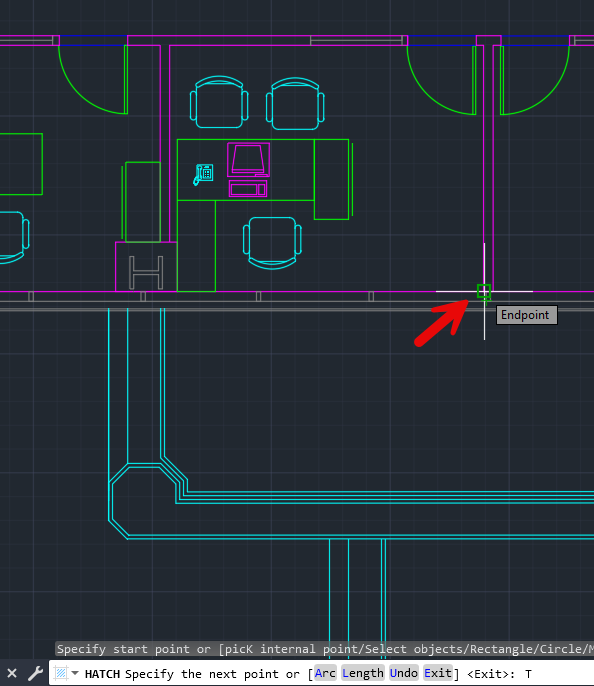Select the cyan telephone symbol on desk
This screenshot has height=686, width=594.
[x=203, y=174]
